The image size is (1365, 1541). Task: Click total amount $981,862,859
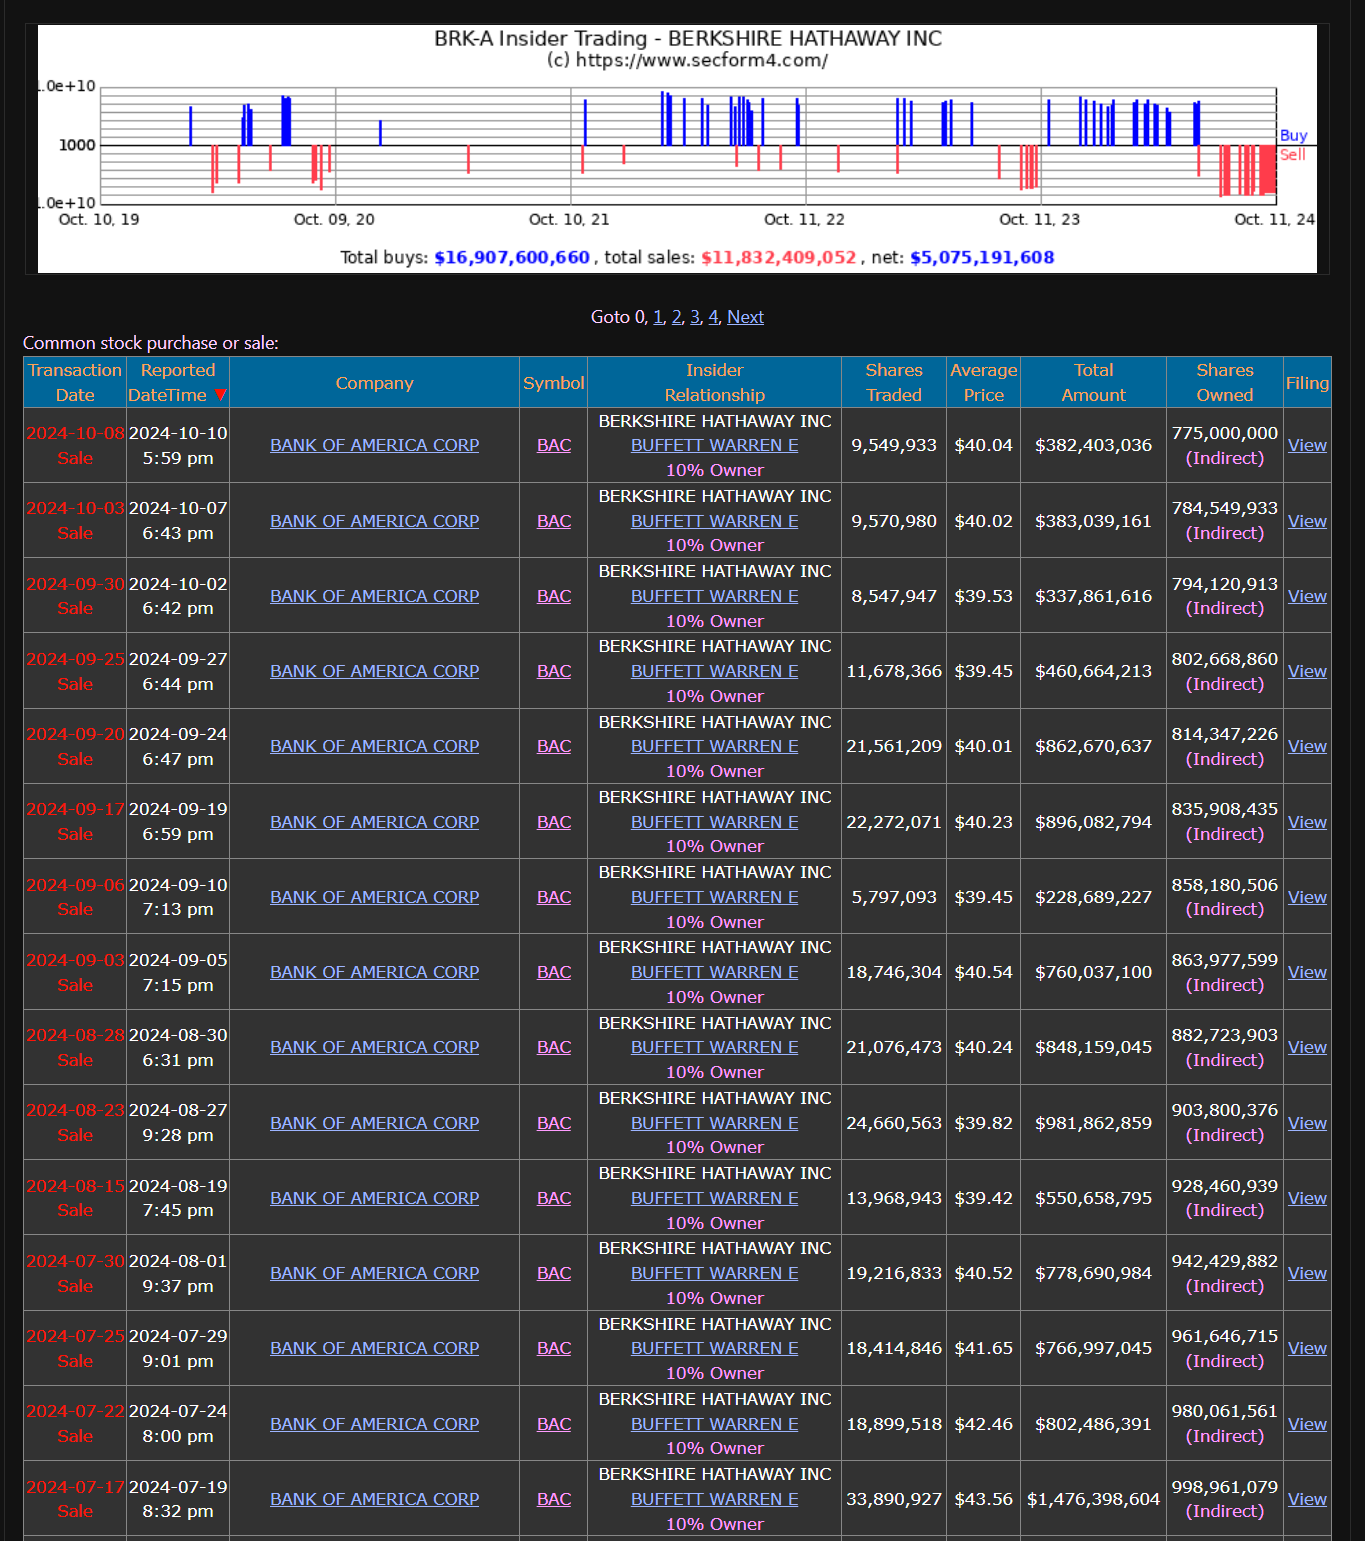tap(1093, 1123)
